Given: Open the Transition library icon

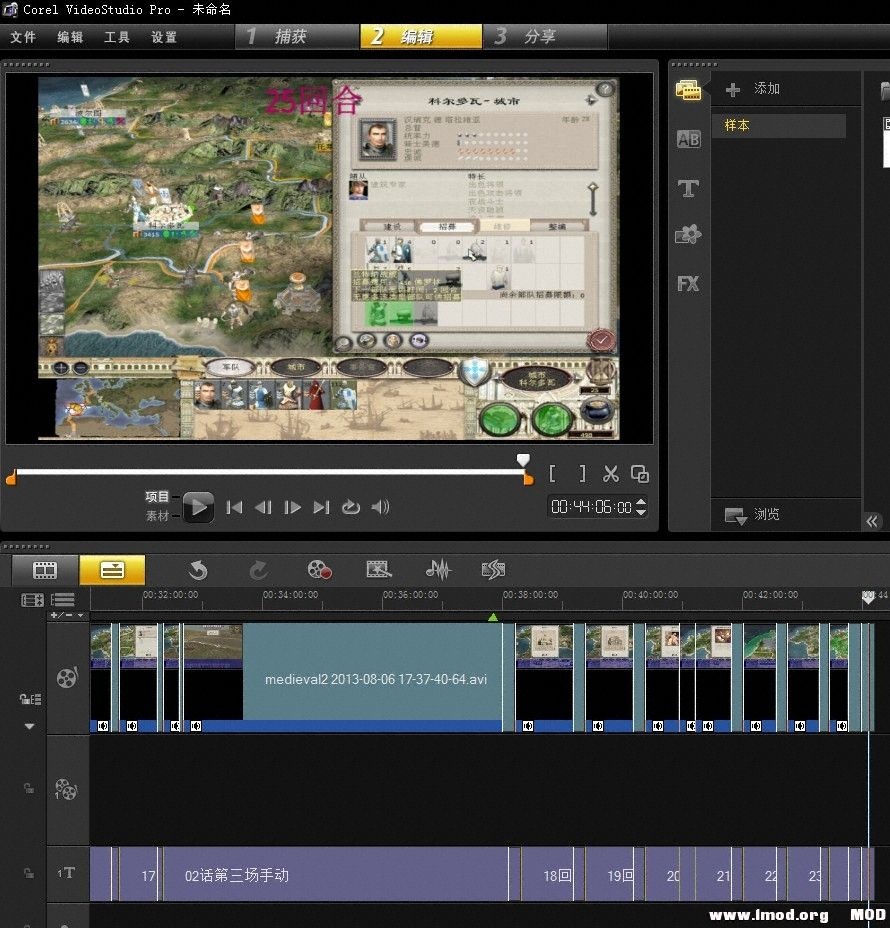Looking at the screenshot, I should click(688, 139).
